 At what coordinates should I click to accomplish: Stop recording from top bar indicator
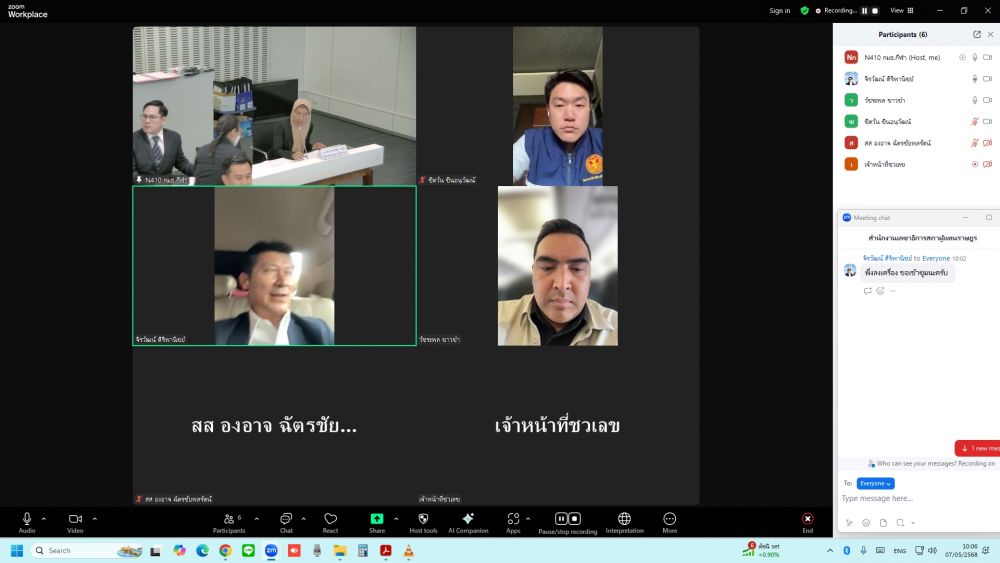(875, 10)
